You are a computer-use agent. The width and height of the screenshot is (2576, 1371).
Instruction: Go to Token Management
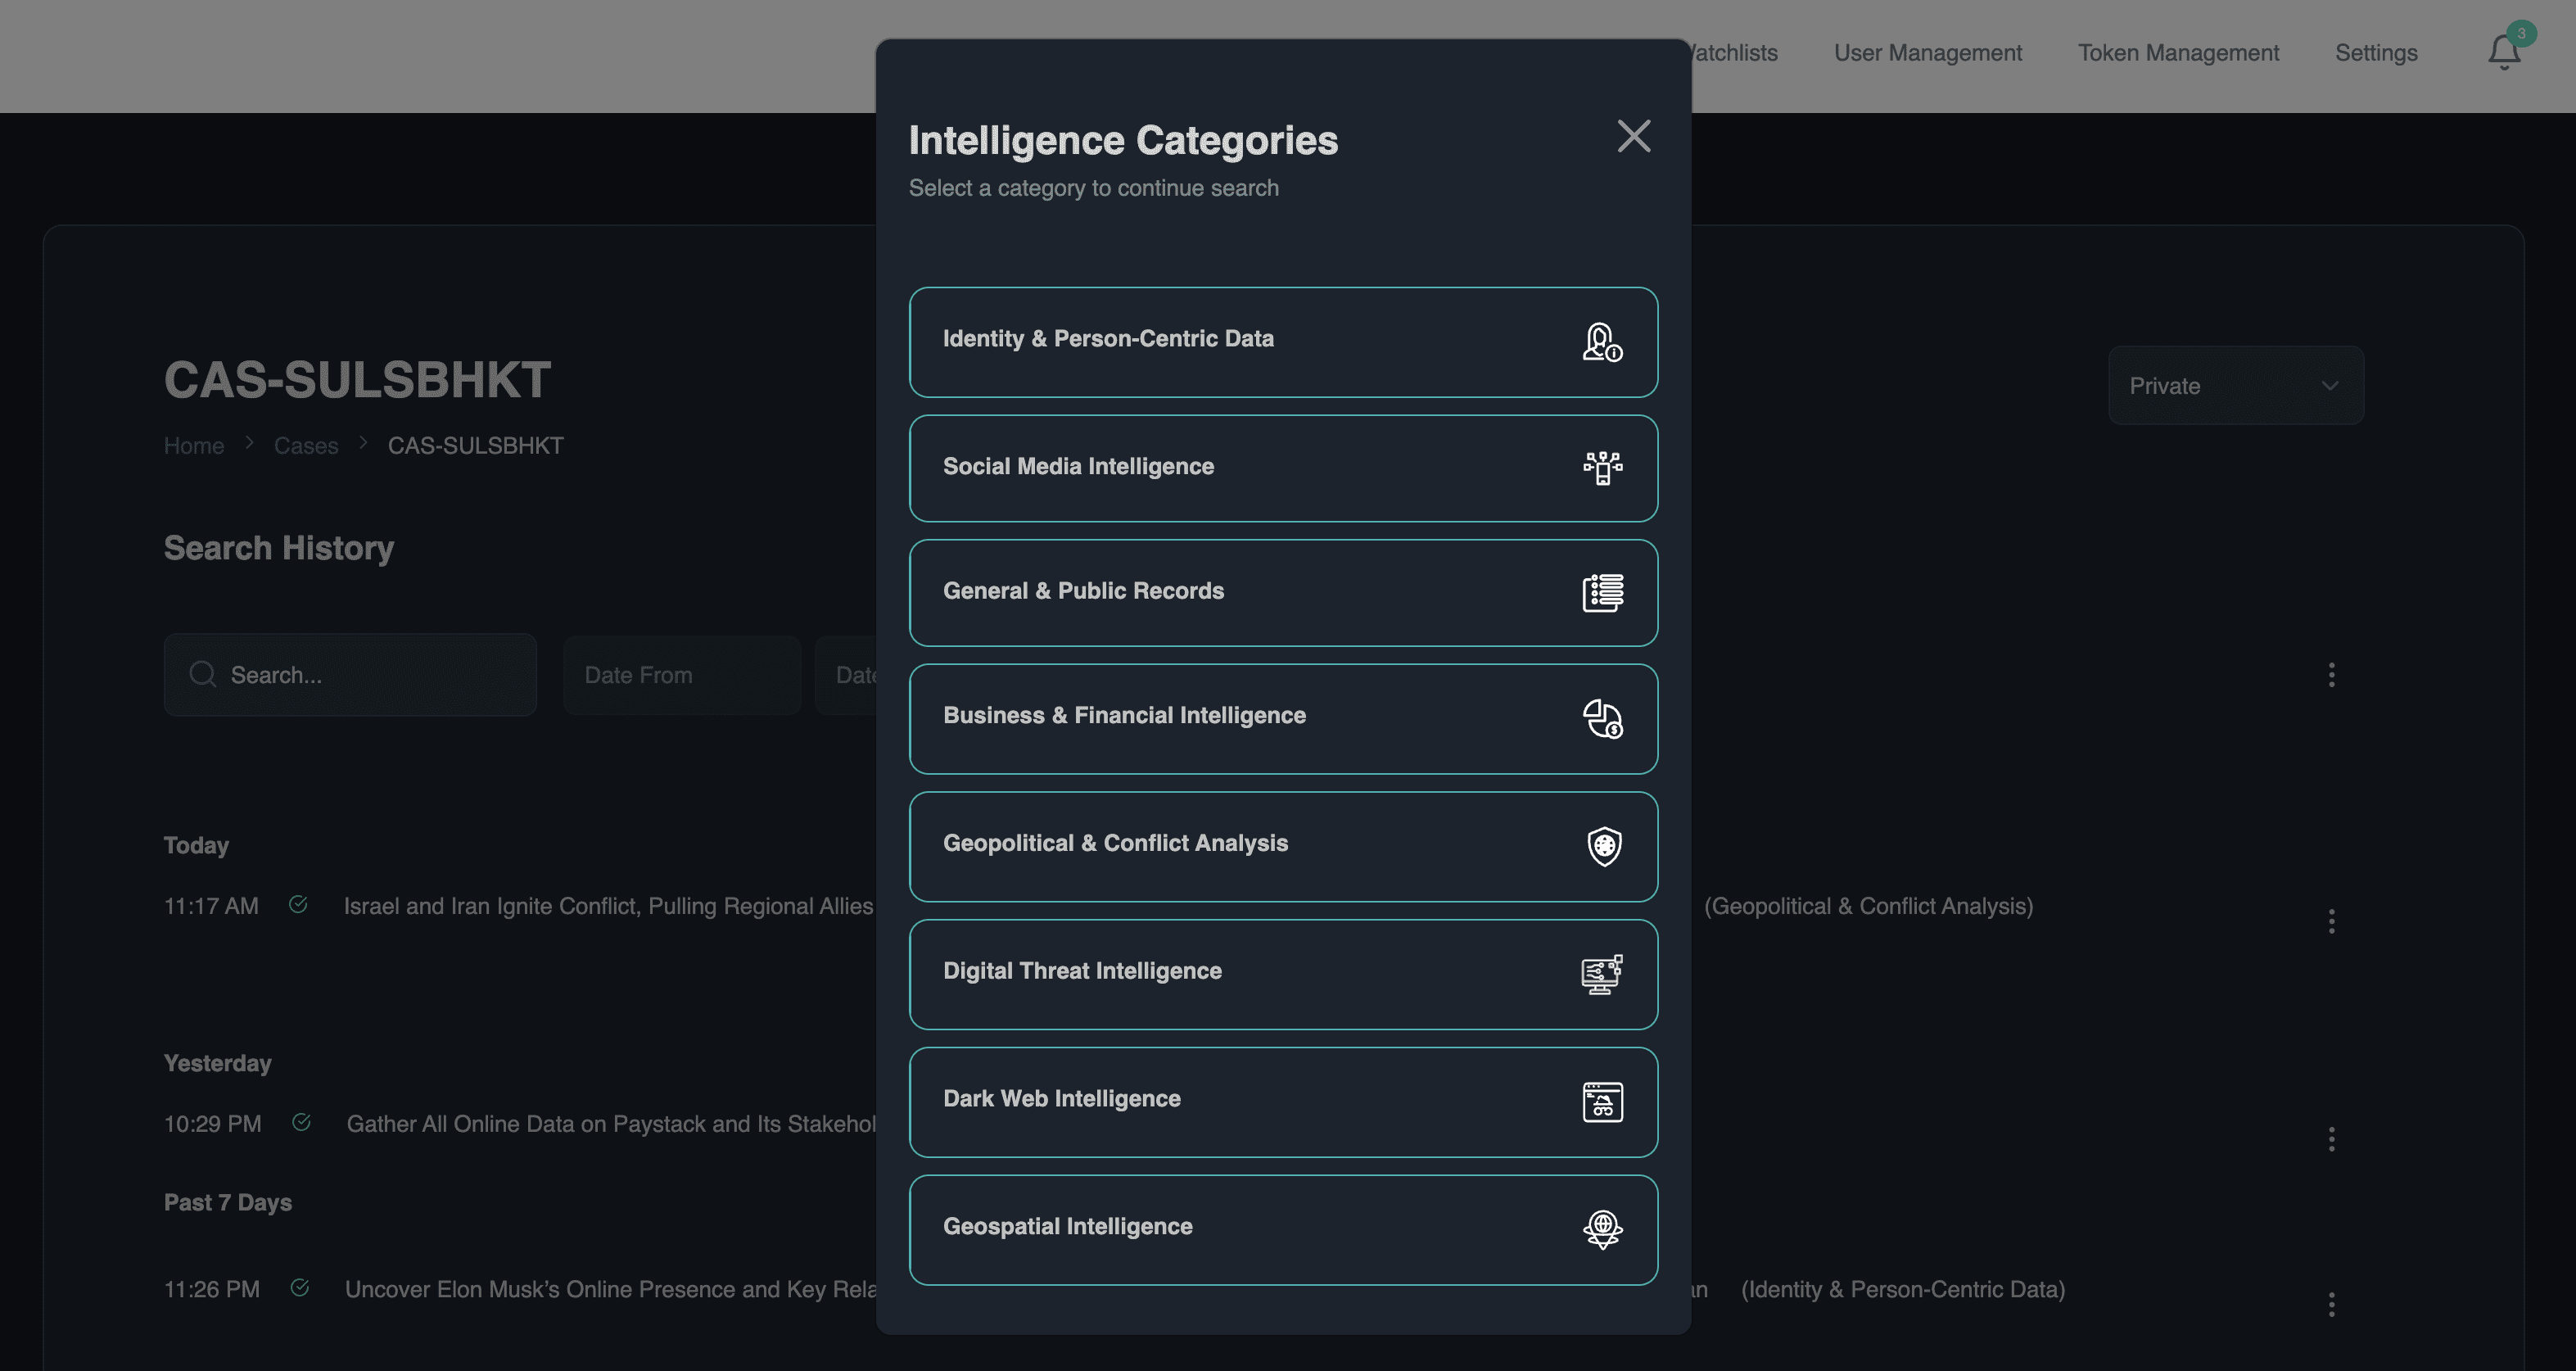(x=2178, y=53)
